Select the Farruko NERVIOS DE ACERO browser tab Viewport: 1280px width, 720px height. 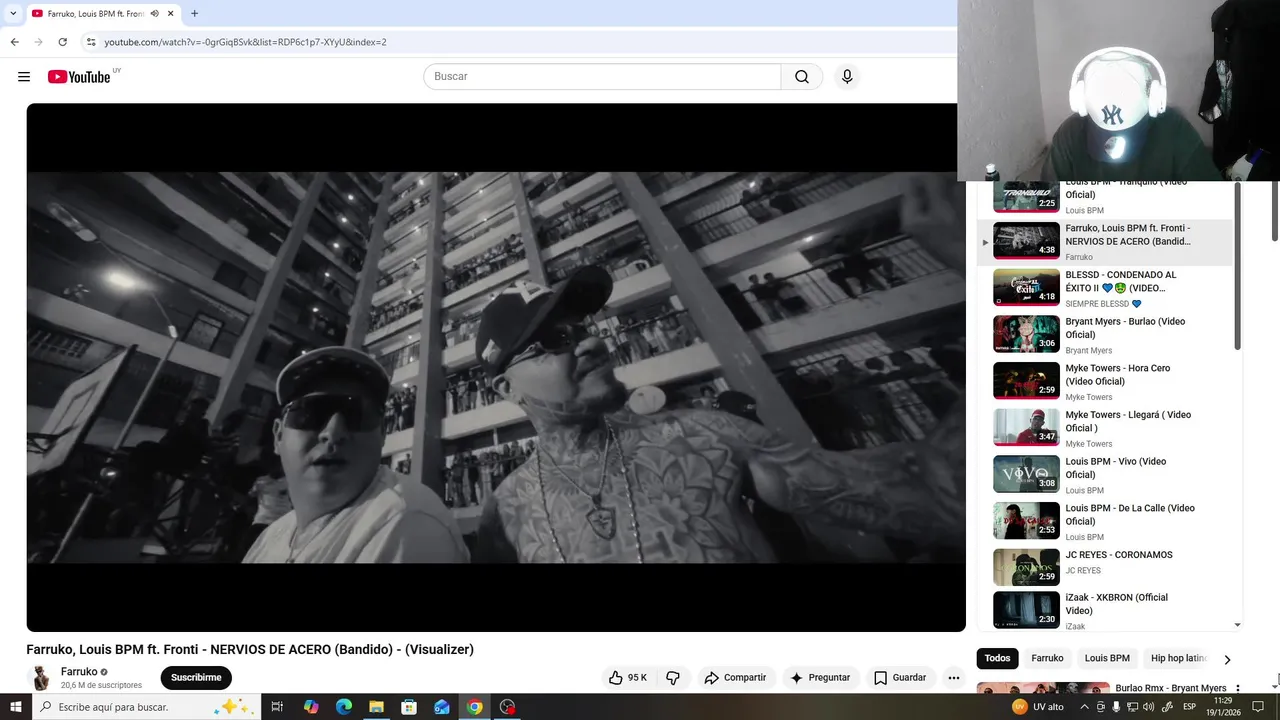102,14
